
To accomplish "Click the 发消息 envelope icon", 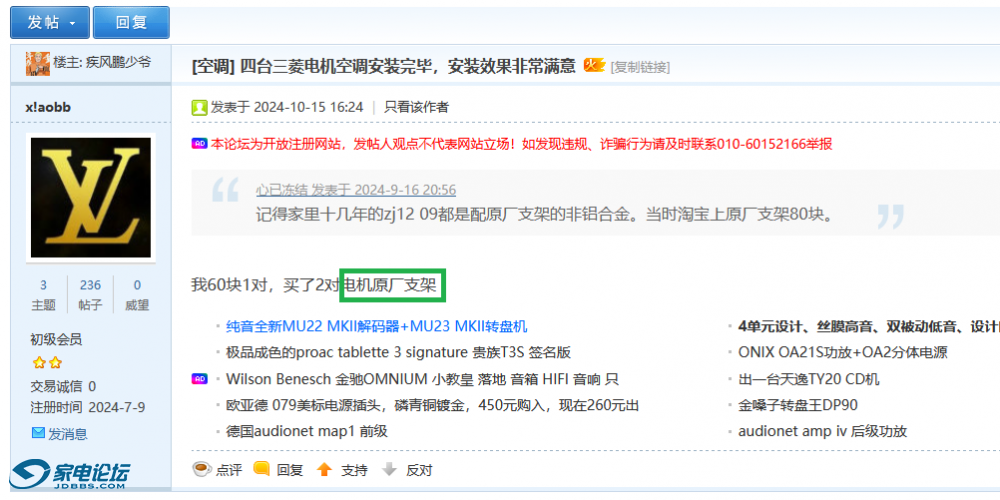I will coord(38,433).
